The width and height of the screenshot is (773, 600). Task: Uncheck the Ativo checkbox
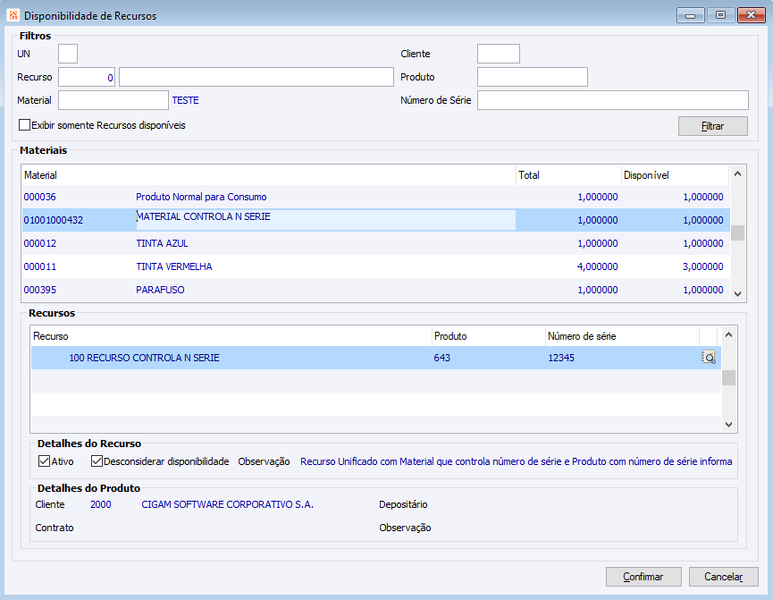pyautogui.click(x=44, y=461)
